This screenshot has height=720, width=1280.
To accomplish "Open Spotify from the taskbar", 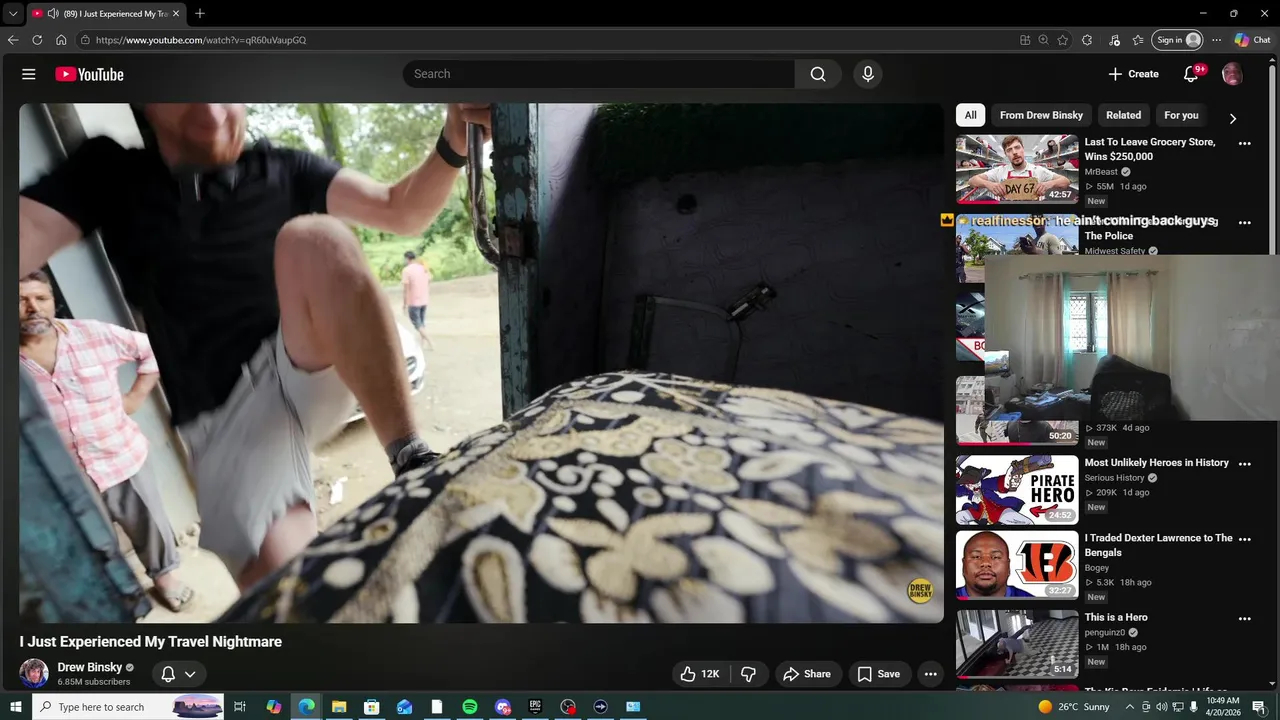I will [470, 707].
